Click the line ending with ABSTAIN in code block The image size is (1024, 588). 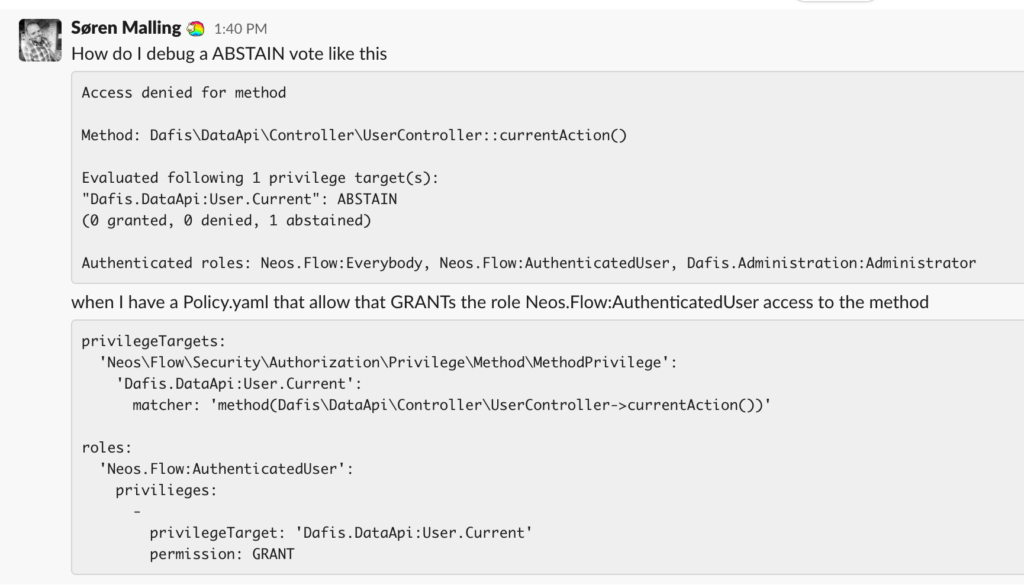(239, 199)
